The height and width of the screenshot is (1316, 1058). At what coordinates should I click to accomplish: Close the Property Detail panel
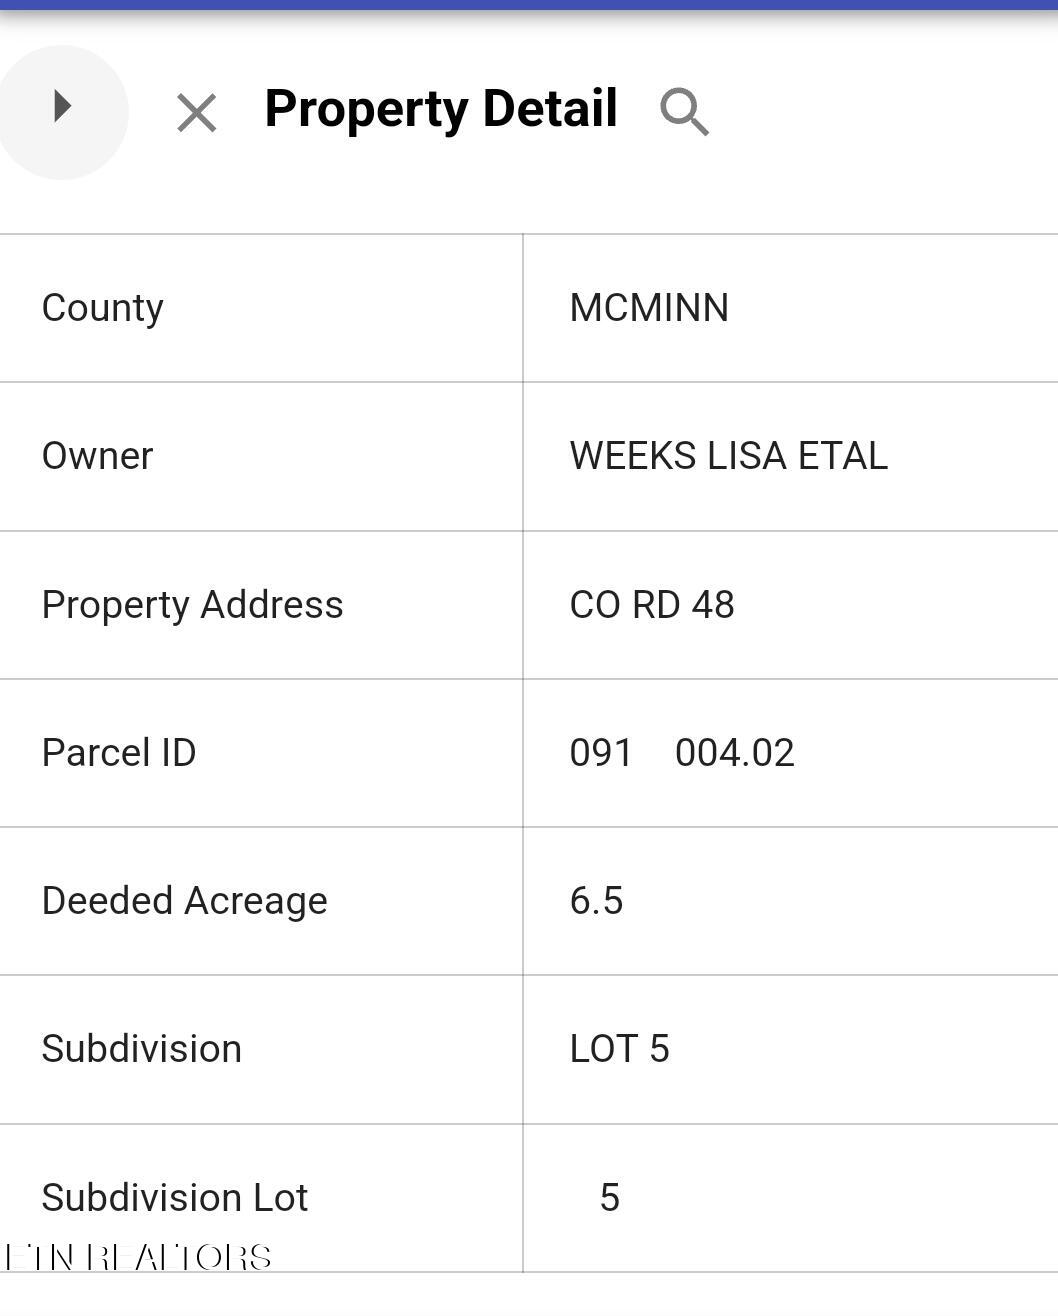coord(196,112)
